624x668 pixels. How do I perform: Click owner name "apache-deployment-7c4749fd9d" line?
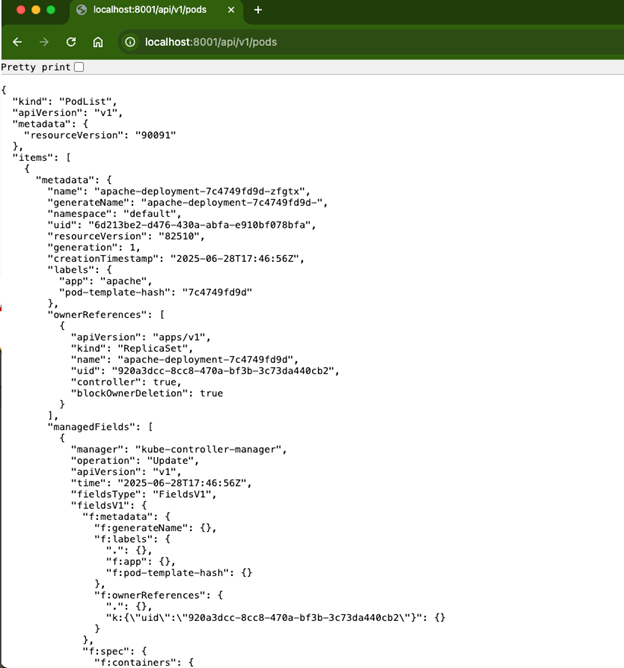pyautogui.click(x=184, y=360)
